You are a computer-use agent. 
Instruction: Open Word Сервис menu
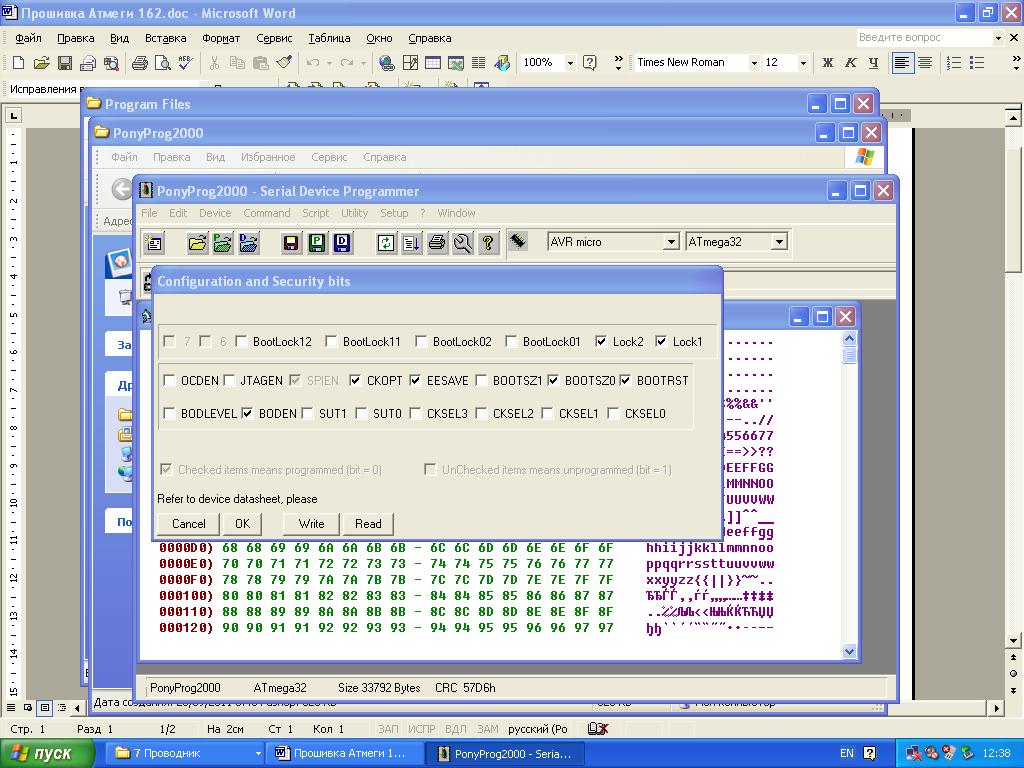(x=274, y=38)
